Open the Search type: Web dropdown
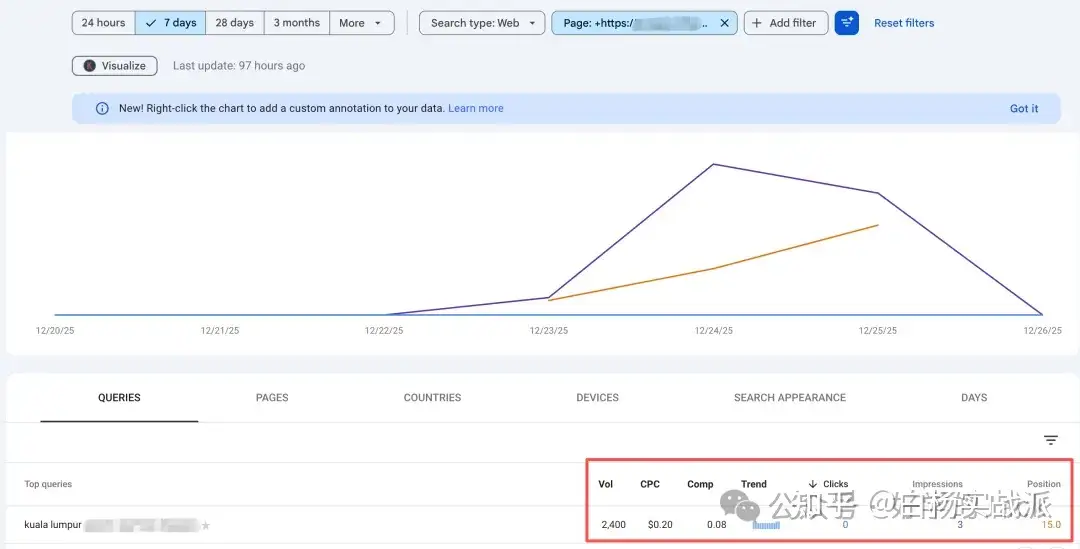Screen dimensions: 1080x549 pyautogui.click(x=482, y=23)
